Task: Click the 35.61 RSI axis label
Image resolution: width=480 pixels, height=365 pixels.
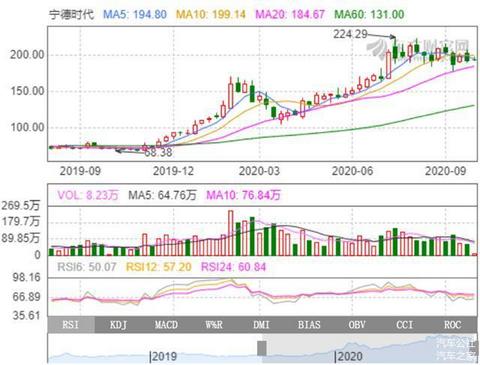Action: coord(26,315)
